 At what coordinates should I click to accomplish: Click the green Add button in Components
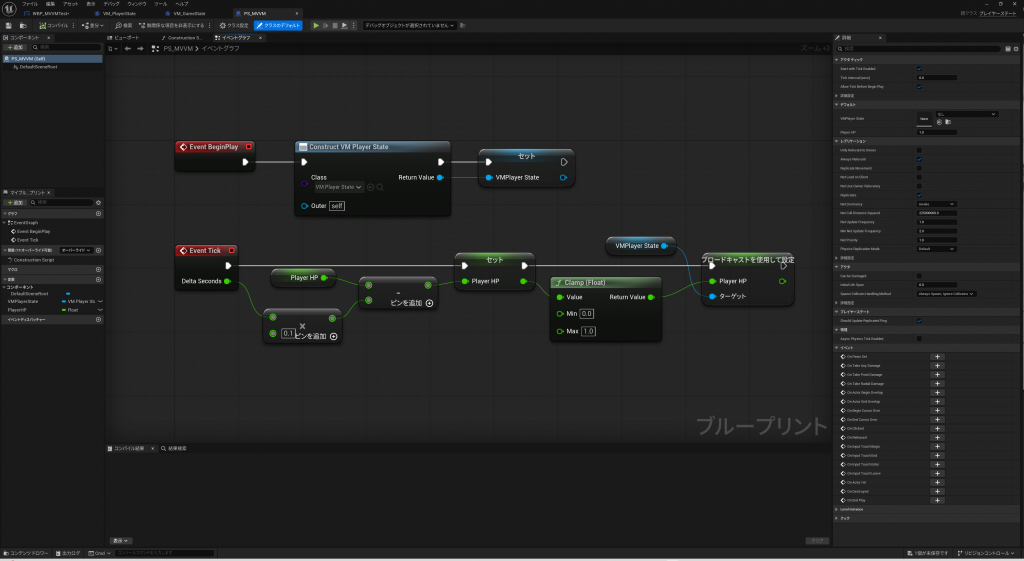[15, 47]
